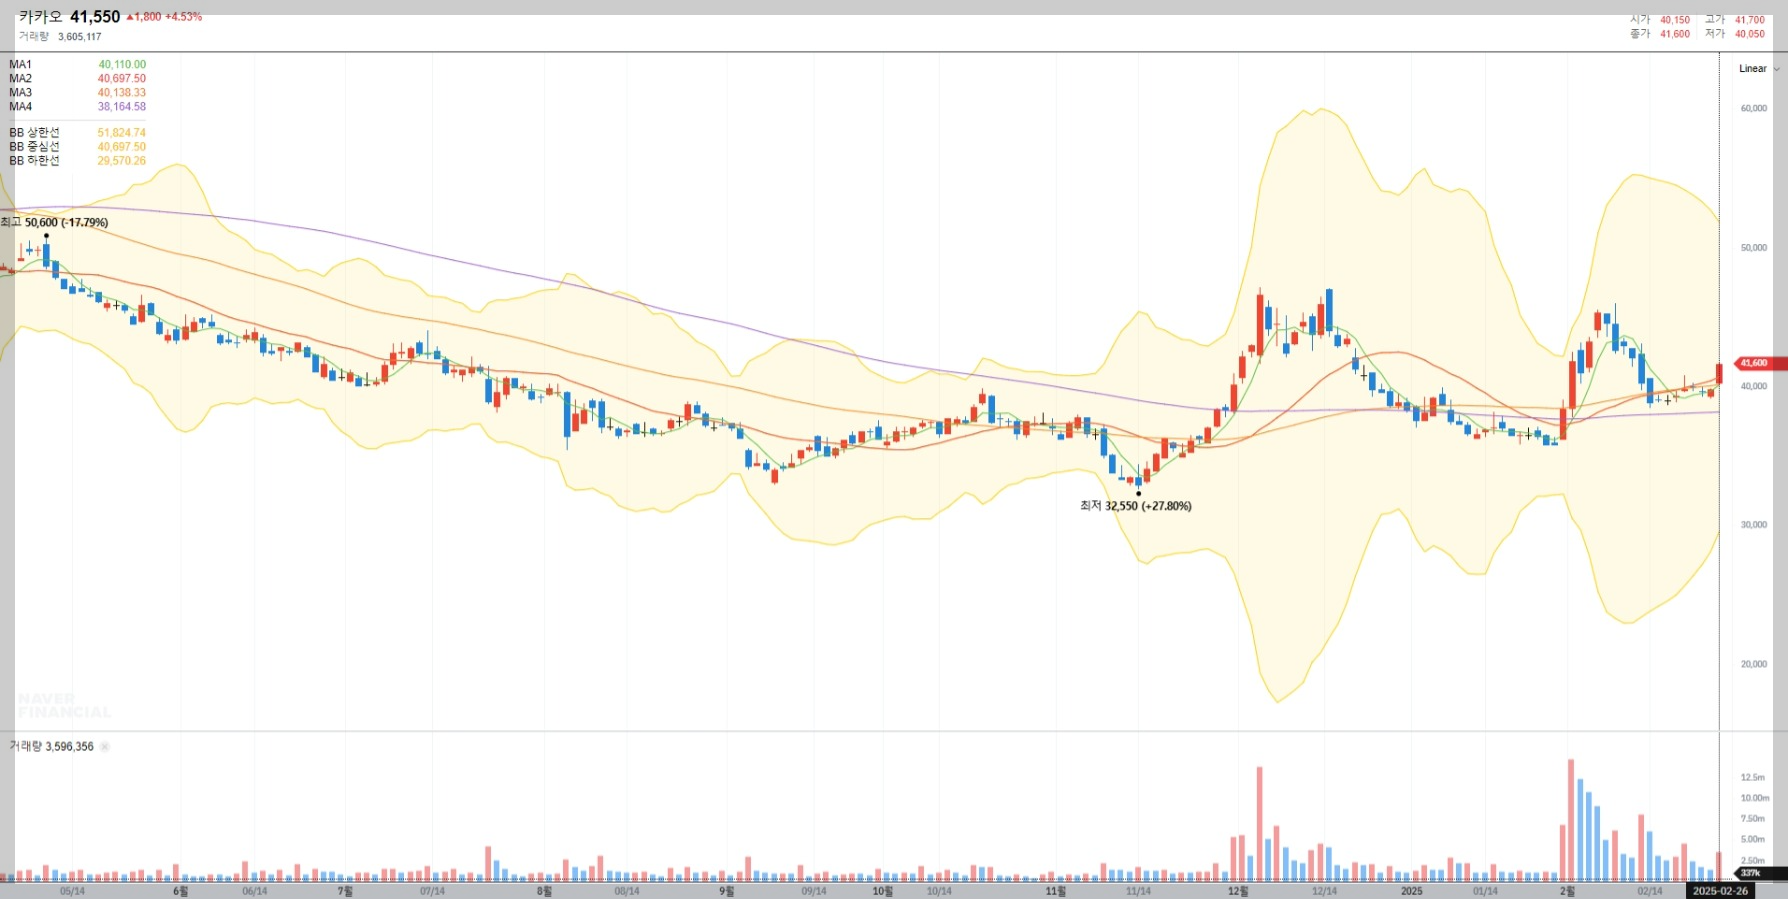1788x899 pixels.
Task: Click the 7월 date axis label
Action: (x=345, y=891)
